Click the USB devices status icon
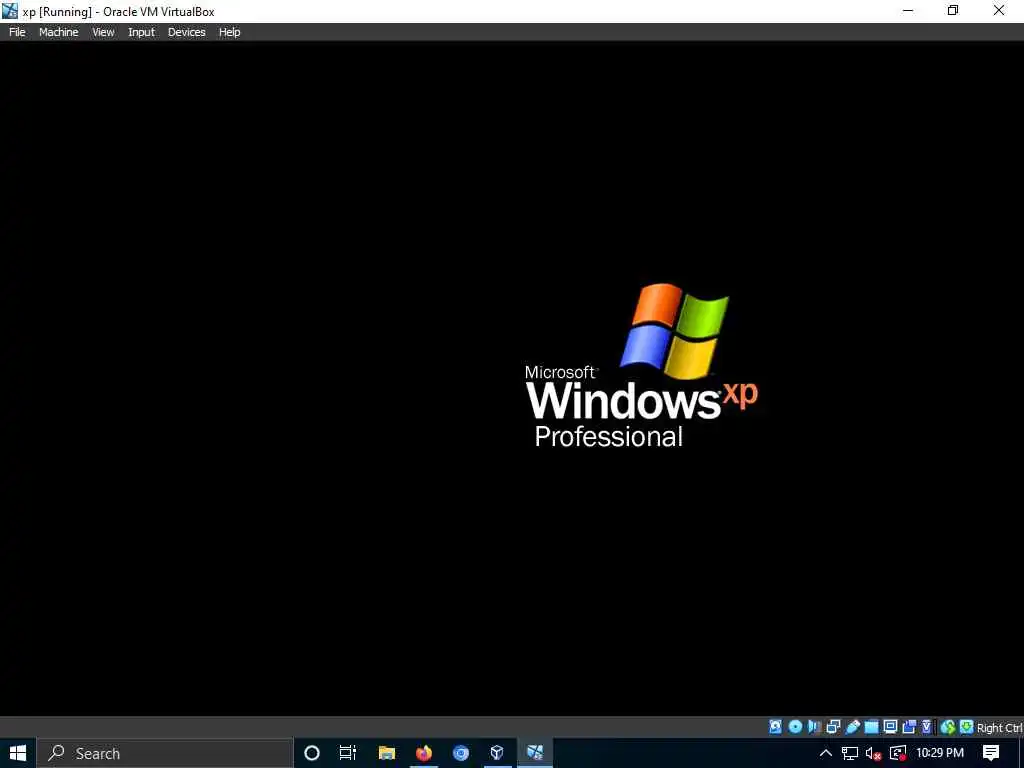Screen dimensions: 1024x768 click(852, 727)
